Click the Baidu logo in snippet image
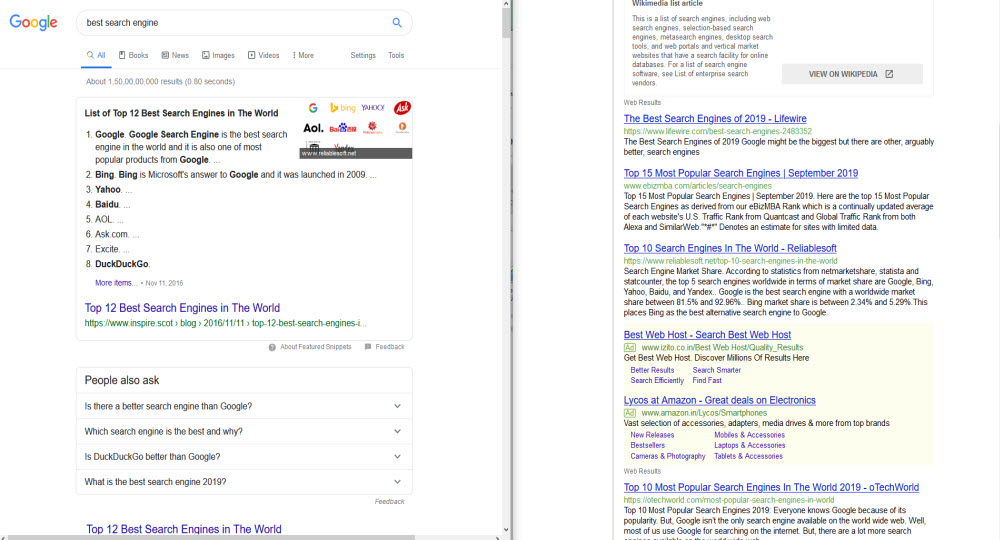Image resolution: width=1000 pixels, height=540 pixels. click(343, 128)
